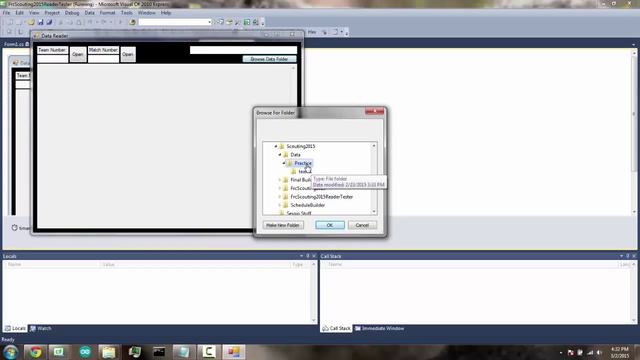Image resolution: width=640 pixels, height=360 pixels.
Task: Open the Debug menu
Action: tap(72, 13)
